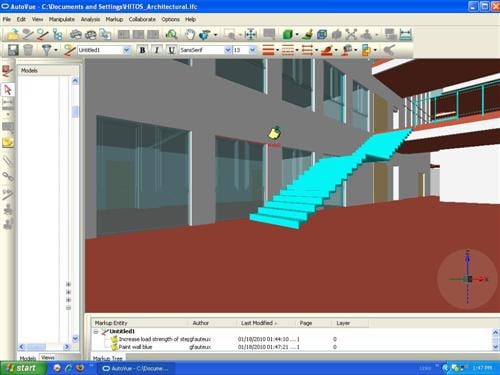500x375 pixels.
Task: Select the Zoom Box magnifier icon
Action: point(229,34)
